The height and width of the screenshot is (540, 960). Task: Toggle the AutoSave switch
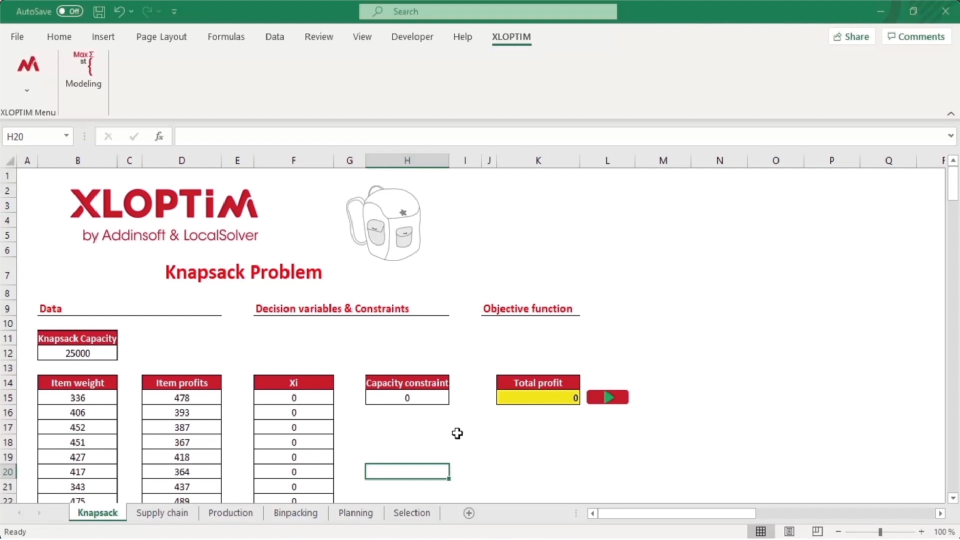(70, 11)
